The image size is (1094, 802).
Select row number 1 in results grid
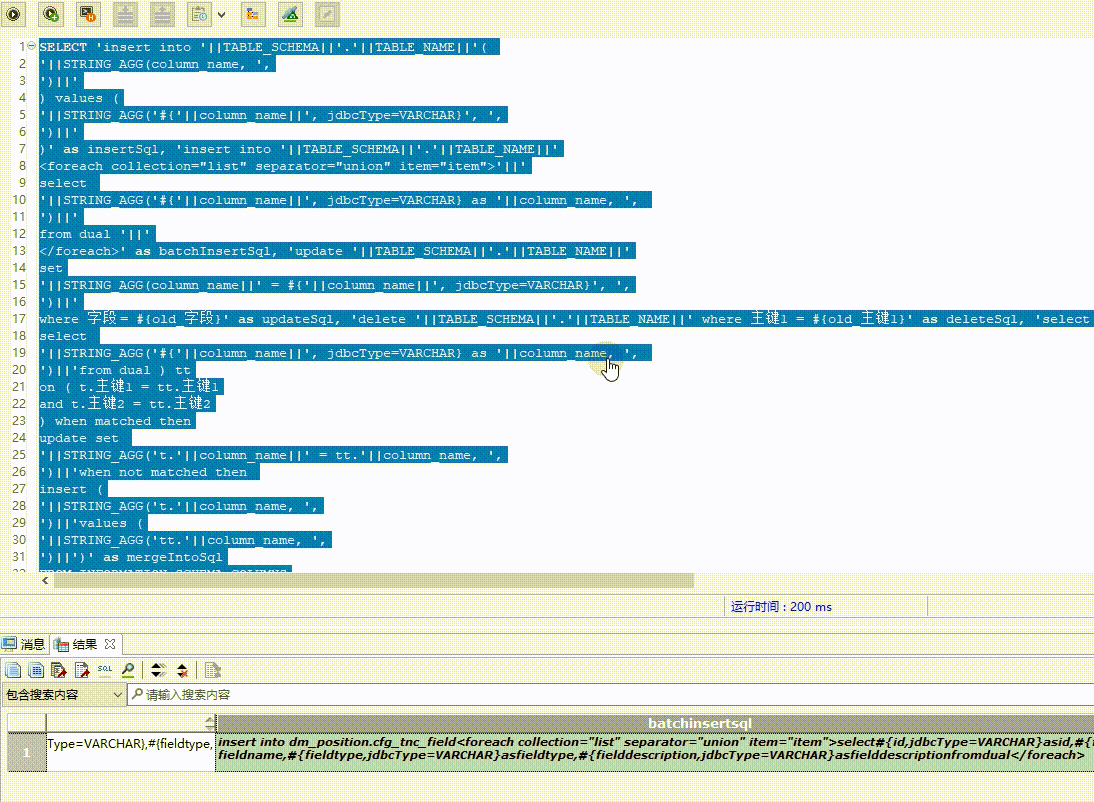pos(27,752)
